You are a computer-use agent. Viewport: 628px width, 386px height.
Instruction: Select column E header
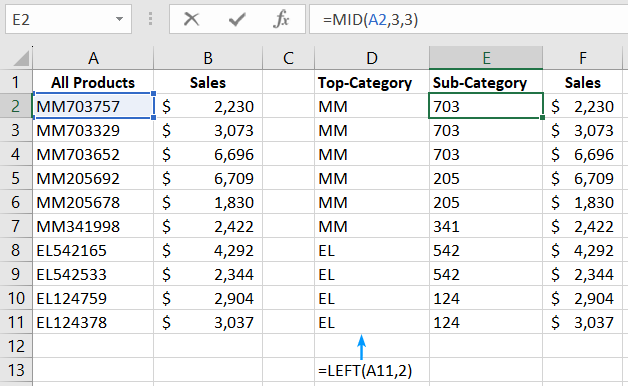point(486,58)
